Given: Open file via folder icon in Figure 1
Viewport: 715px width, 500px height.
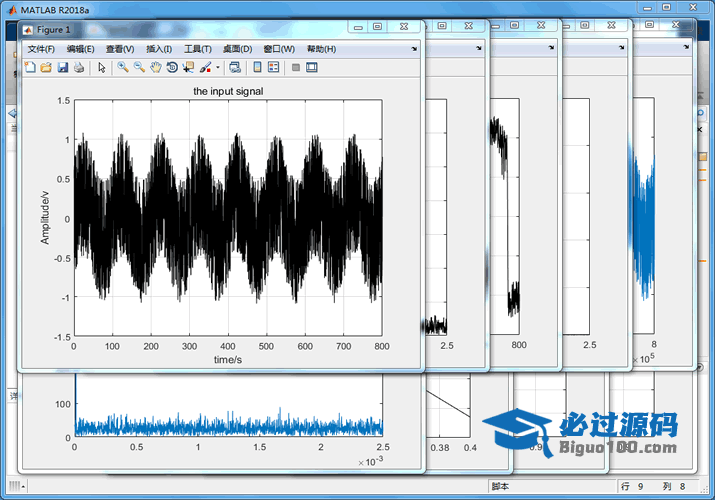Looking at the screenshot, I should (46, 67).
